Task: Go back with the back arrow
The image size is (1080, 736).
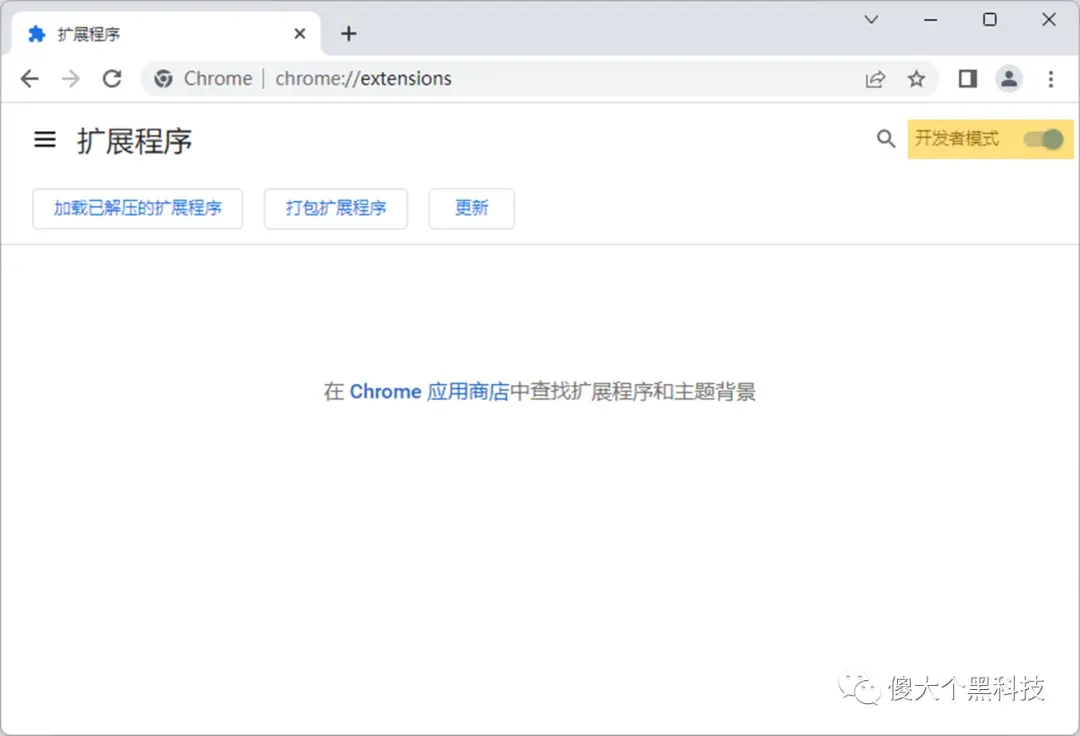Action: [30, 78]
